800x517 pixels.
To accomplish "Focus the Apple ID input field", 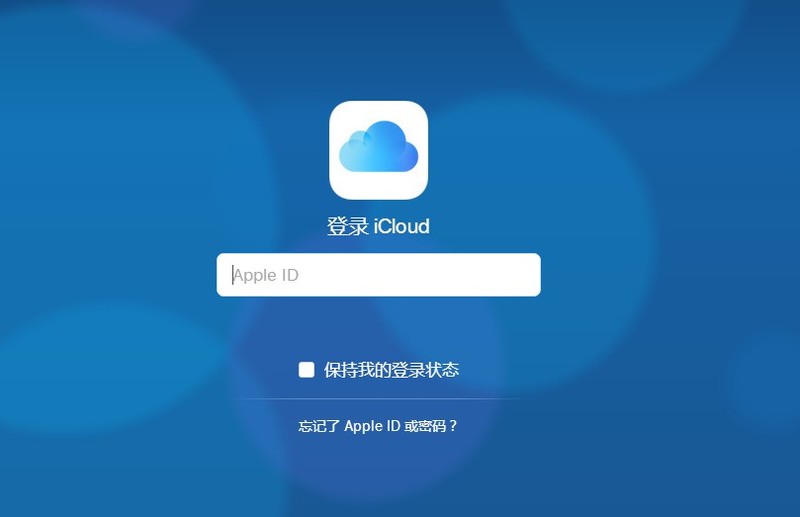I will click(378, 275).
